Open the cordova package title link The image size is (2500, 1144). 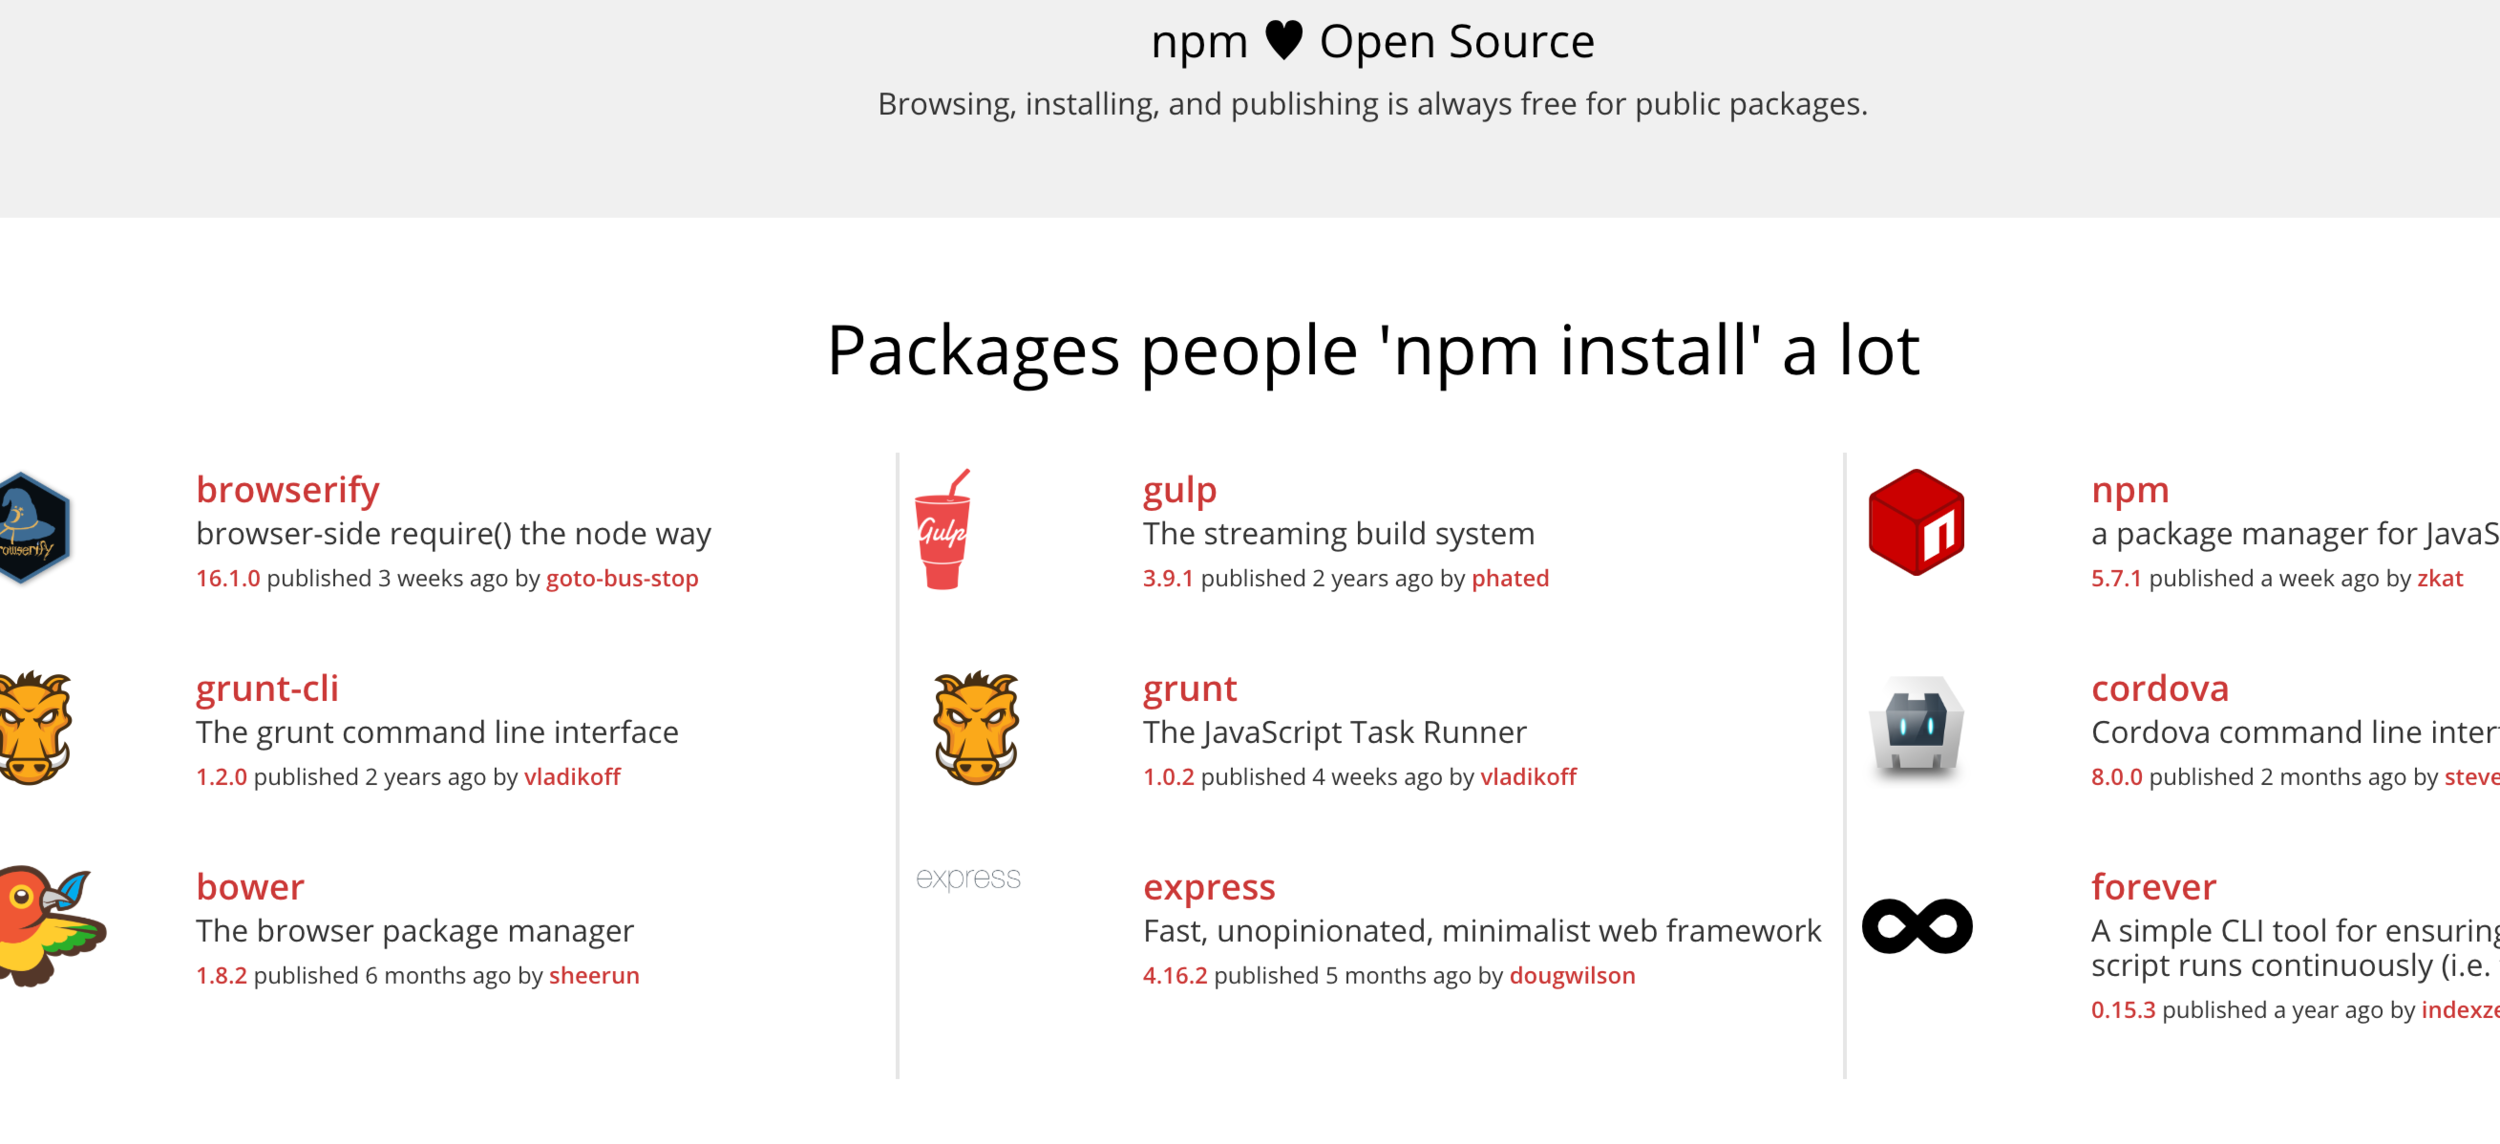click(2159, 688)
